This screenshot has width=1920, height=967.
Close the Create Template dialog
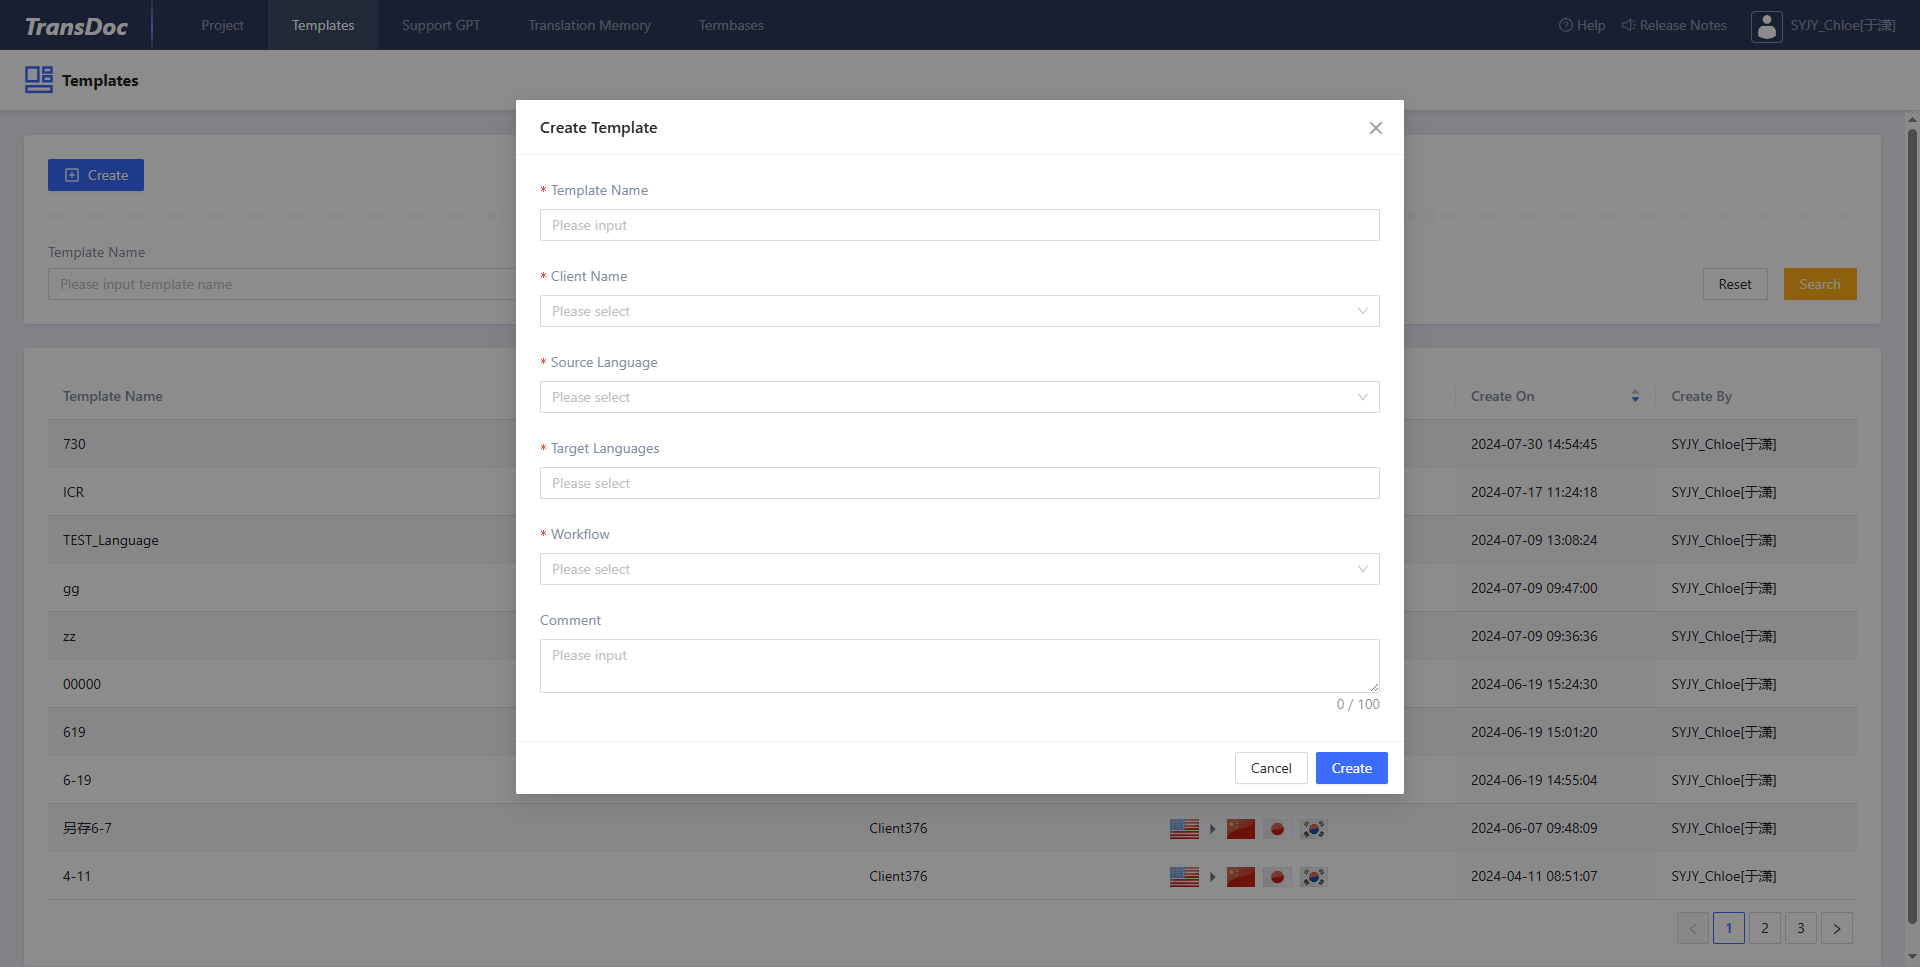point(1376,128)
